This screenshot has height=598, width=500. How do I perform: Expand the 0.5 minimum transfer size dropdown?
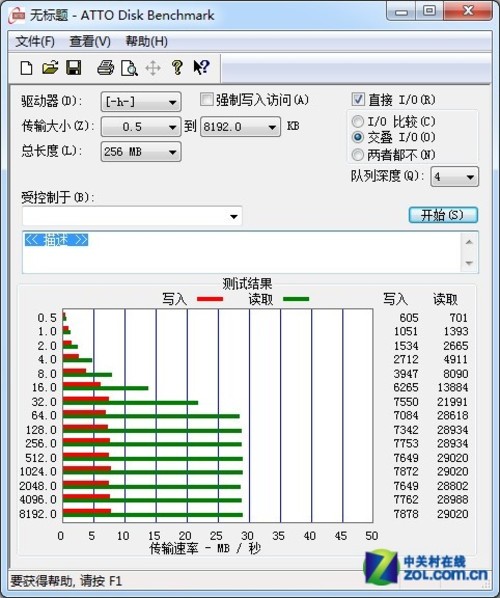tap(141, 127)
